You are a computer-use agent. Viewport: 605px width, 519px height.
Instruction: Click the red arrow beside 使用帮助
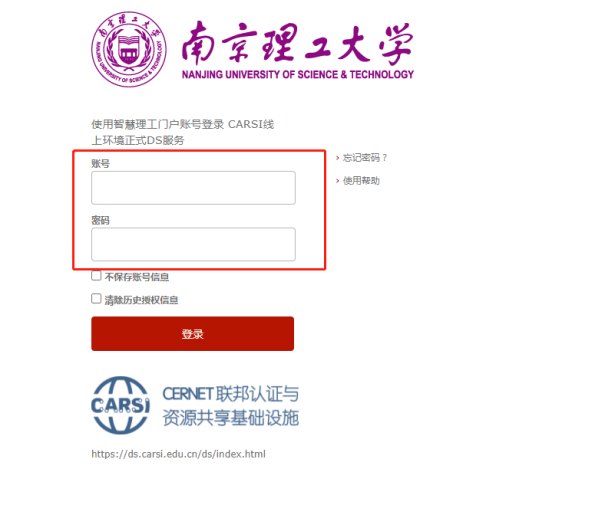[x=338, y=181]
